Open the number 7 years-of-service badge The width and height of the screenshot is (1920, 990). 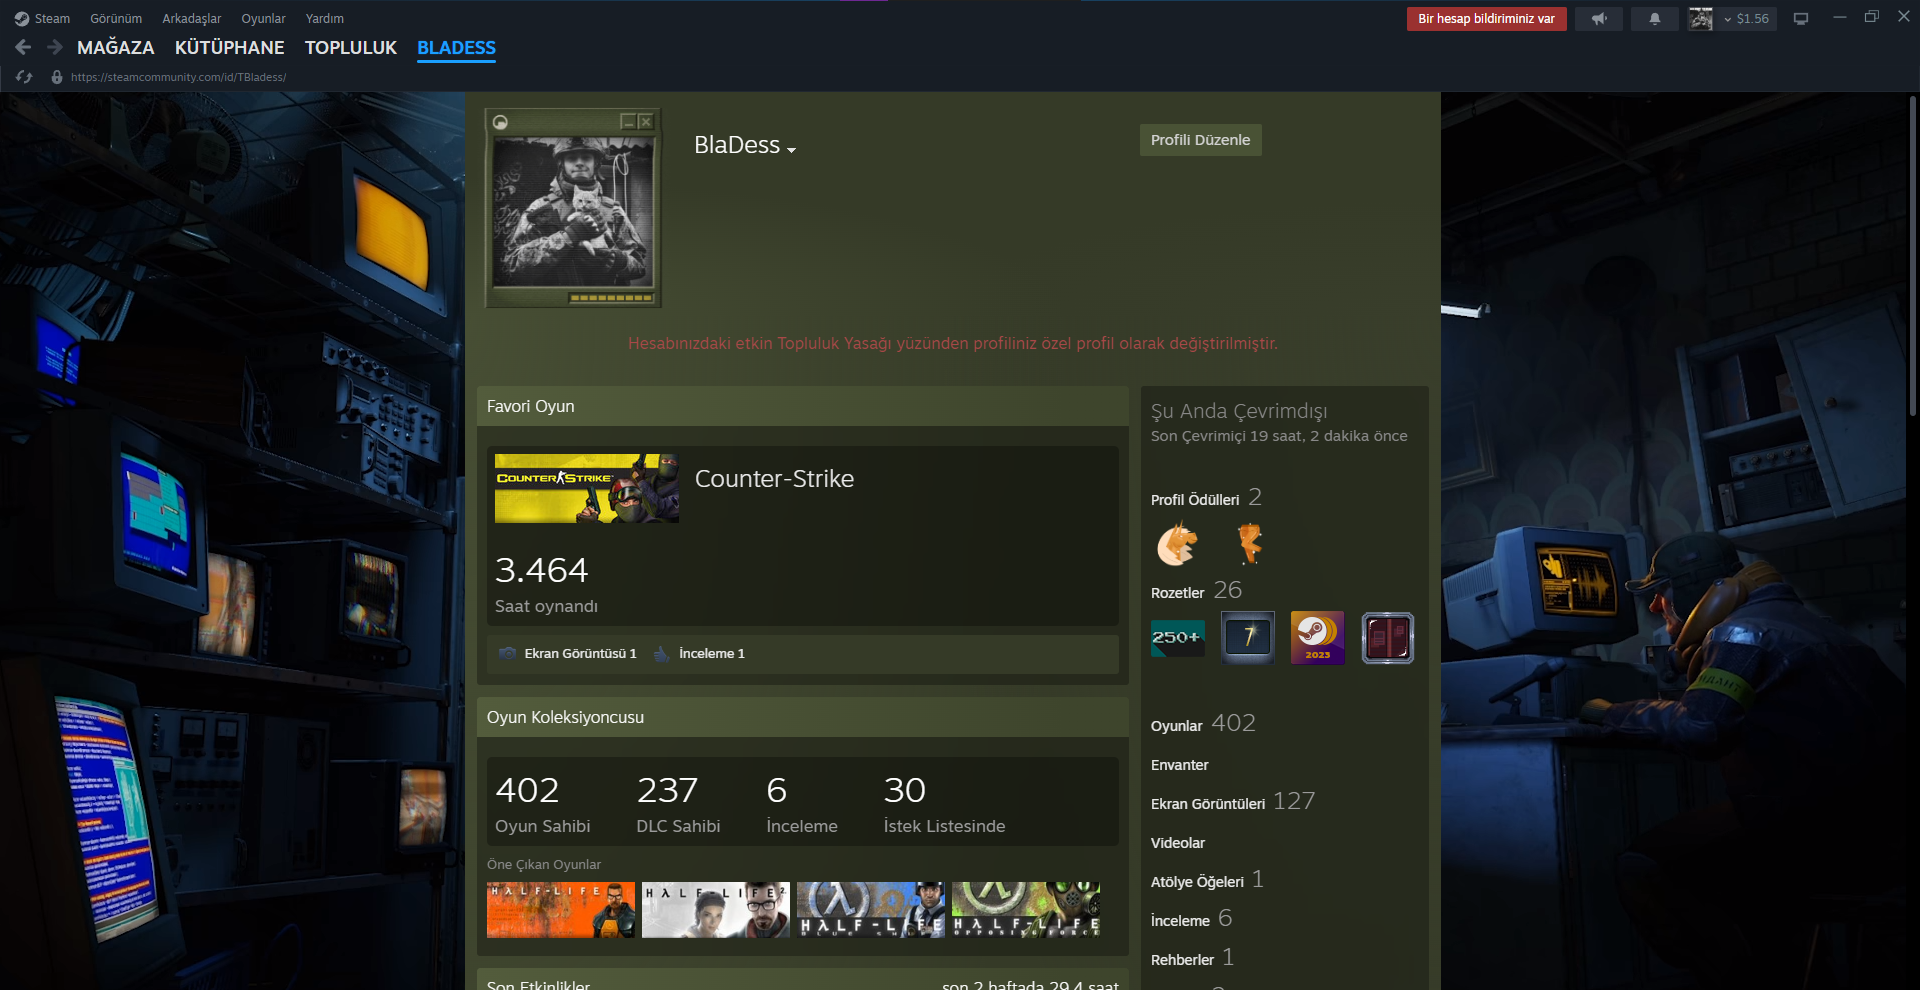tap(1248, 638)
